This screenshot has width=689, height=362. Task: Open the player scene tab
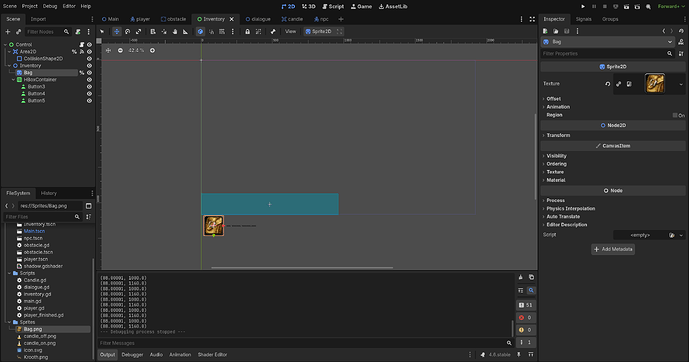tap(140, 19)
